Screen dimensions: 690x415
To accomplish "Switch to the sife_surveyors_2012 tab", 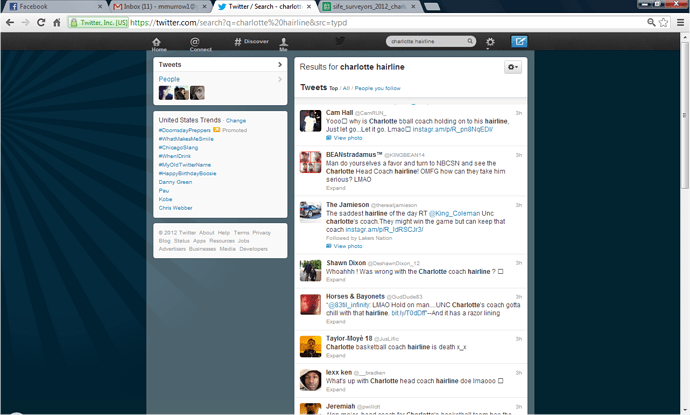I will 370,7.
